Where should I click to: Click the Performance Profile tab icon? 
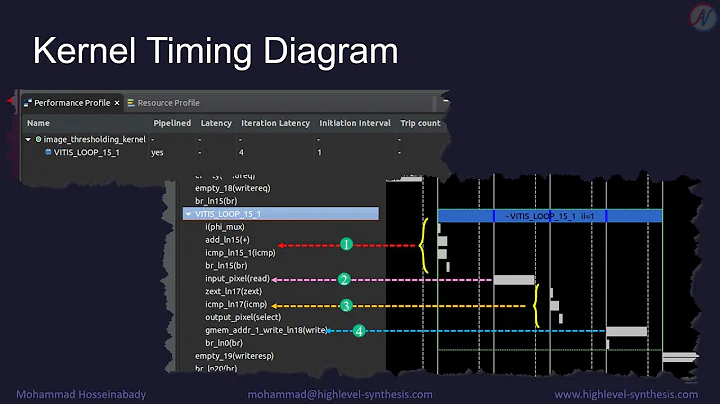[x=28, y=103]
